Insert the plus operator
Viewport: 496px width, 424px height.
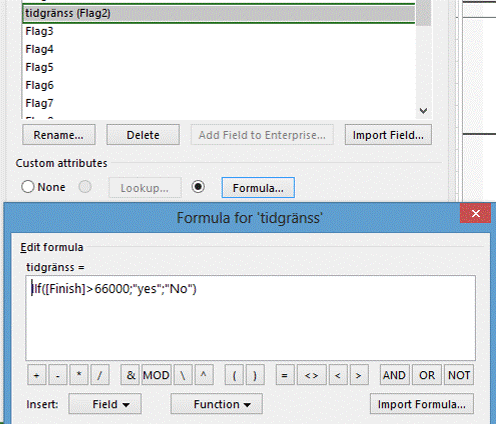click(36, 375)
